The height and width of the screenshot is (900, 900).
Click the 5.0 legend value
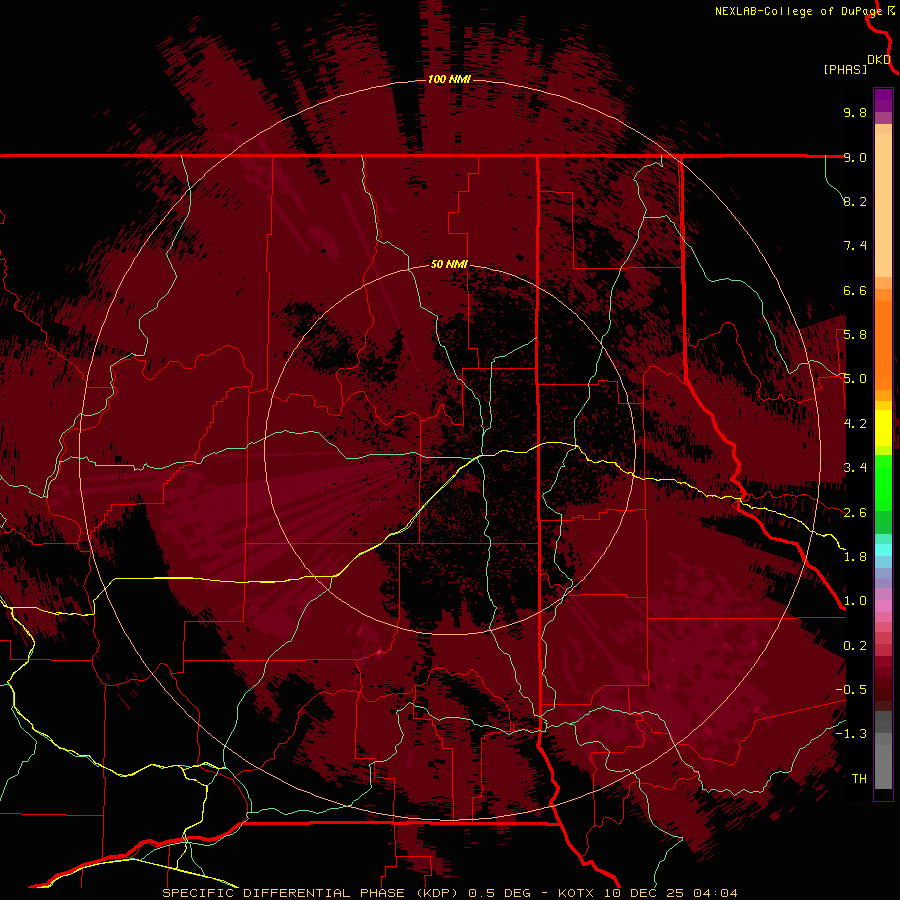(855, 379)
